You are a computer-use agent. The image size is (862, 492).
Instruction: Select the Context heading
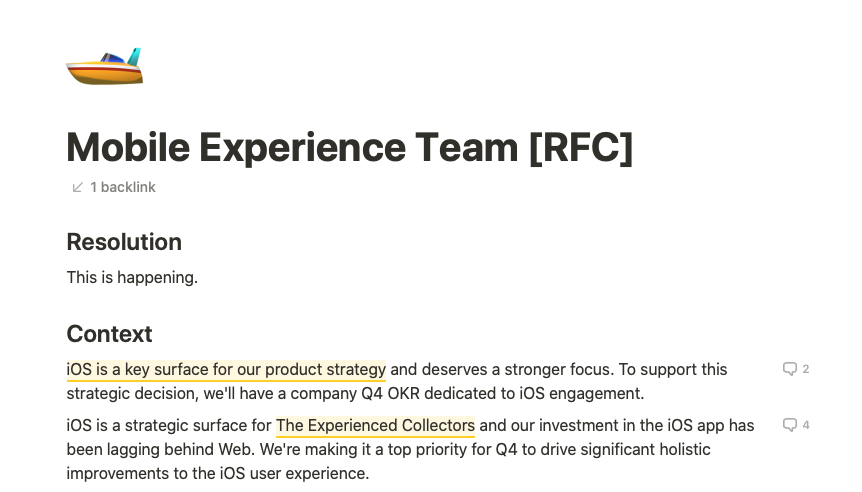pyautogui.click(x=109, y=334)
